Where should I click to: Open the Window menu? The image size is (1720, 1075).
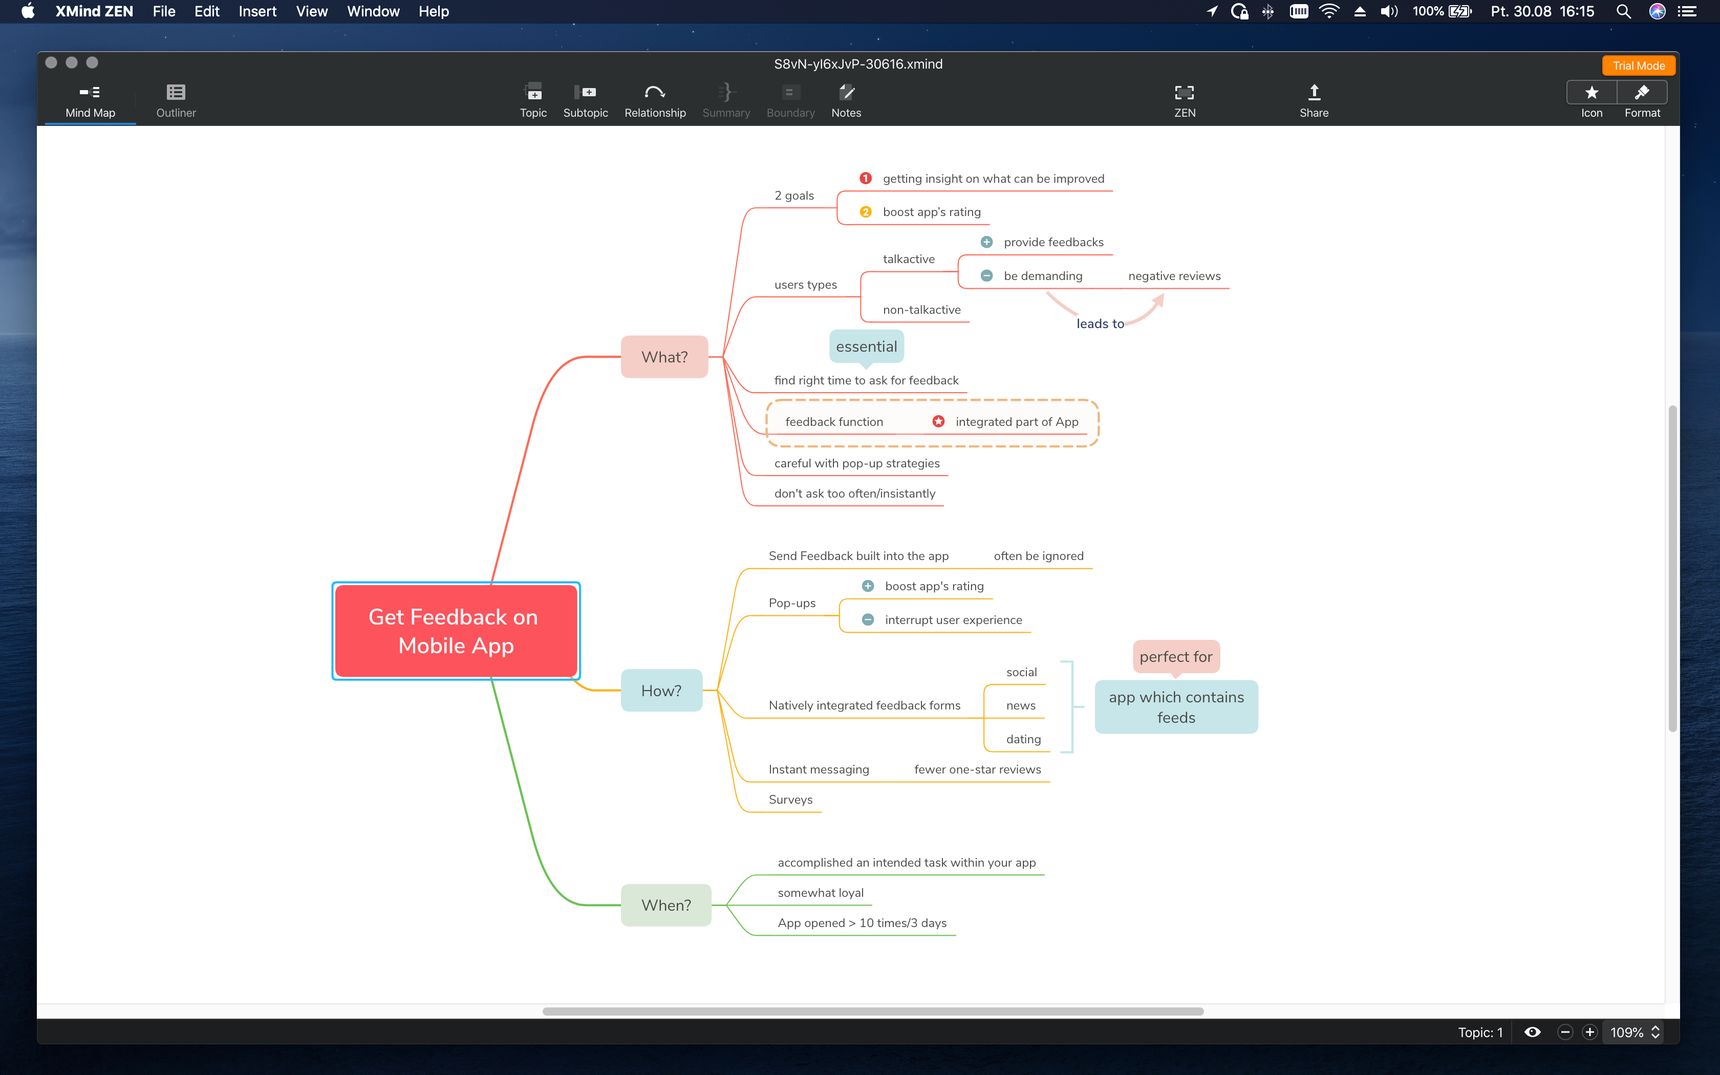coord(373,11)
